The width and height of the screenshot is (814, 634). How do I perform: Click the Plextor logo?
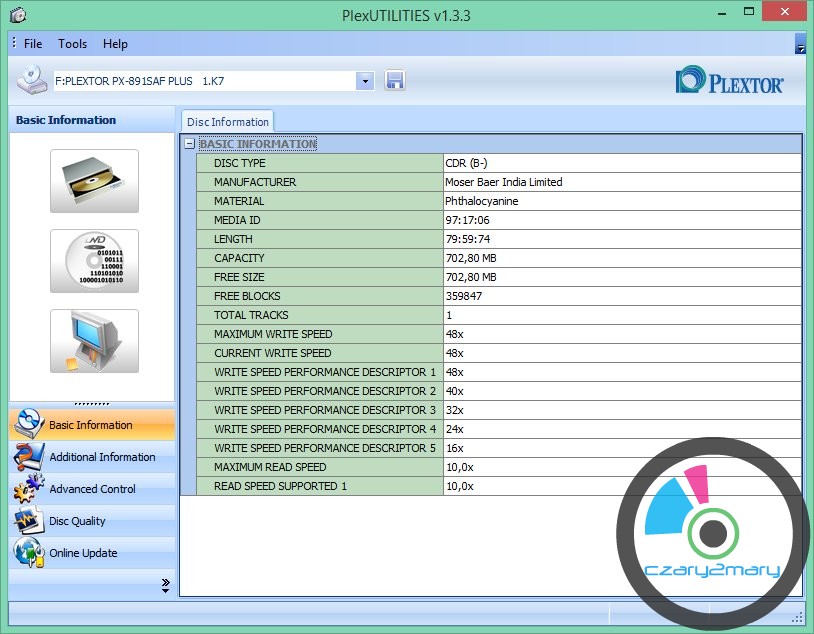730,81
